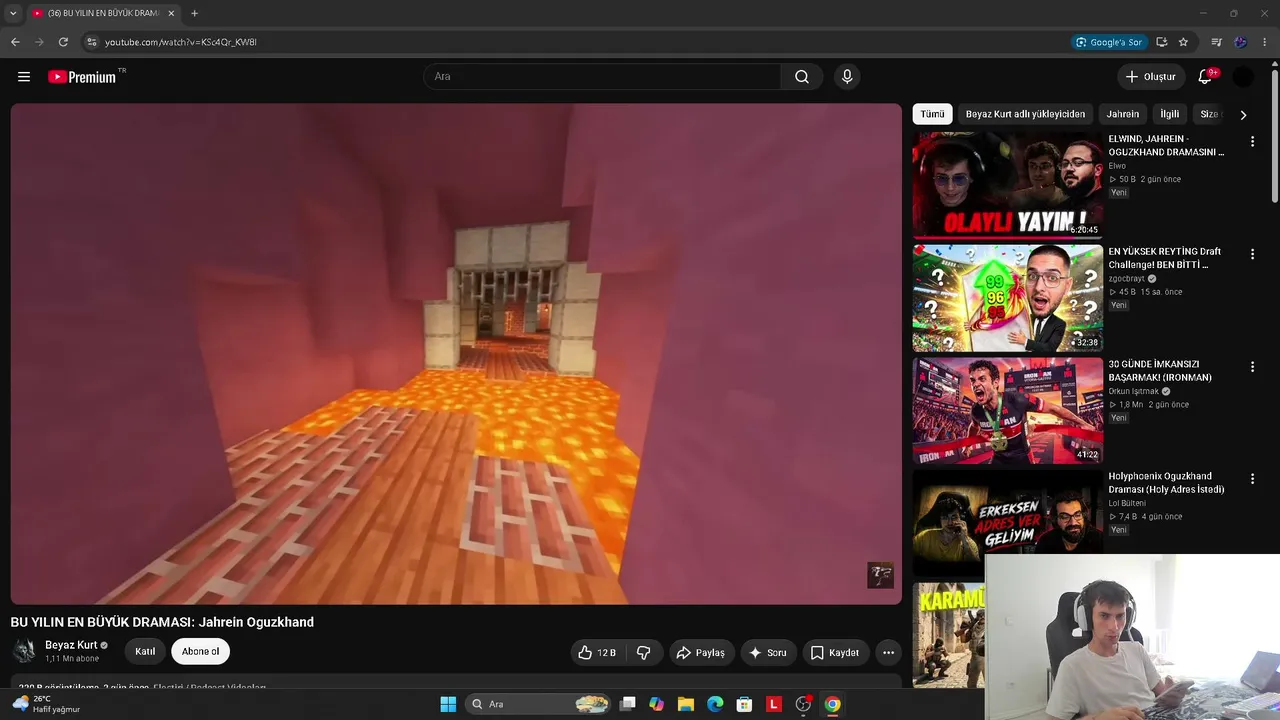1280x720 pixels.
Task: Click the search magnifier button
Action: [x=802, y=77]
